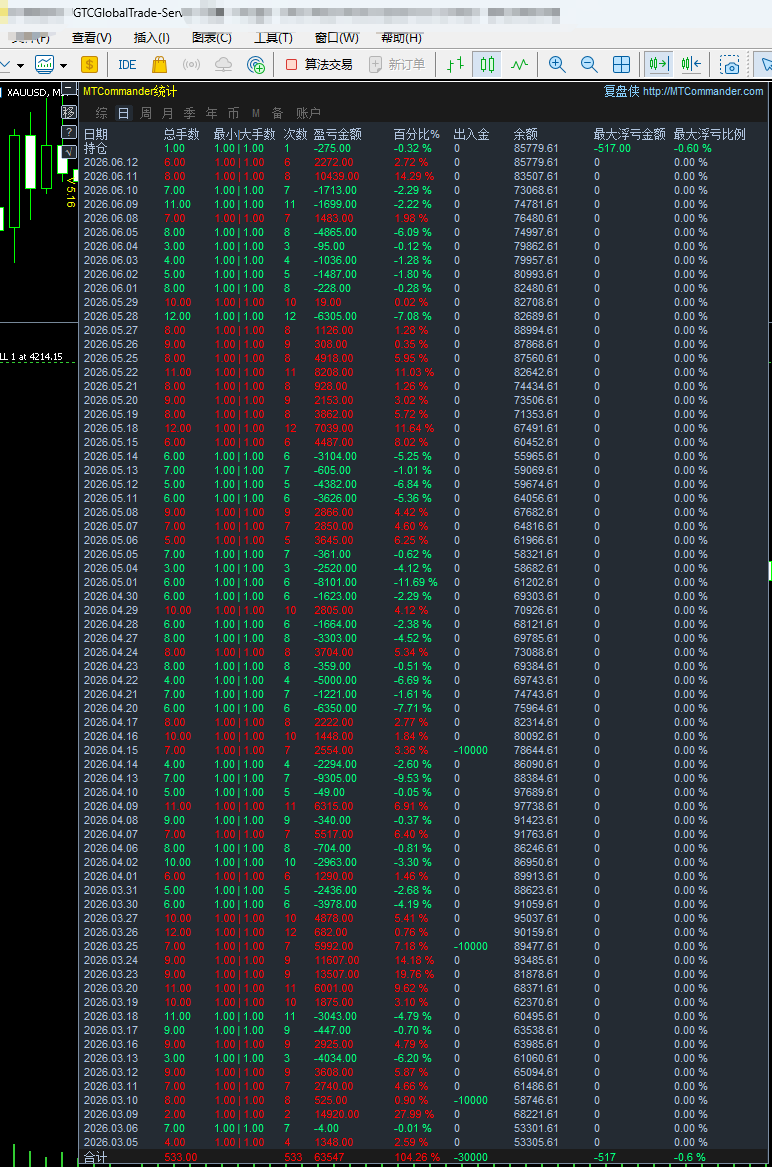Open the 插入(I) menu
The image size is (772, 1167).
(151, 38)
